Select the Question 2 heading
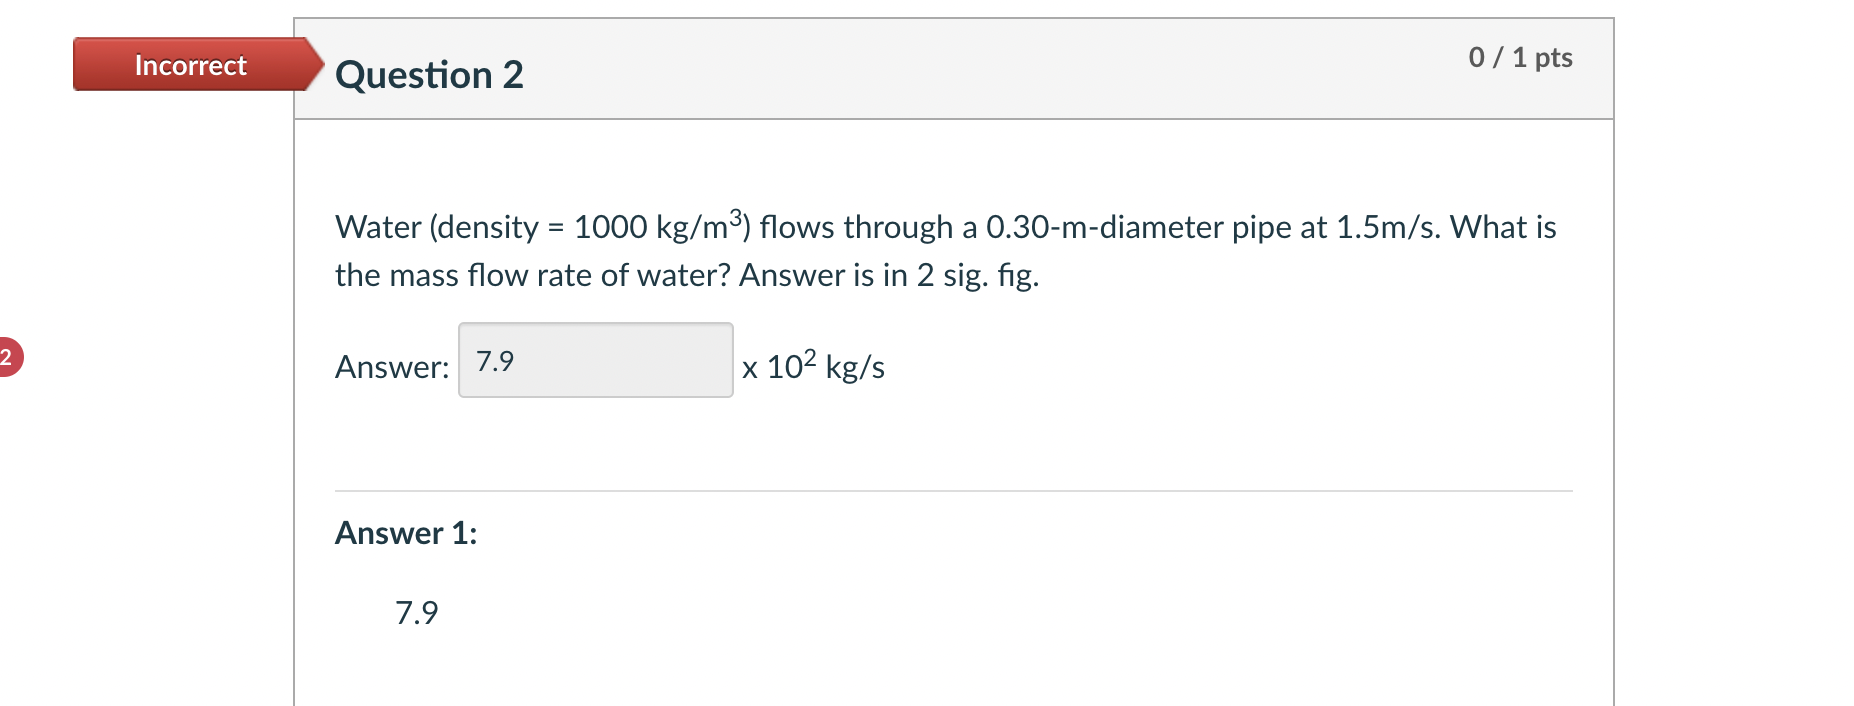This screenshot has height=706, width=1854. point(429,74)
